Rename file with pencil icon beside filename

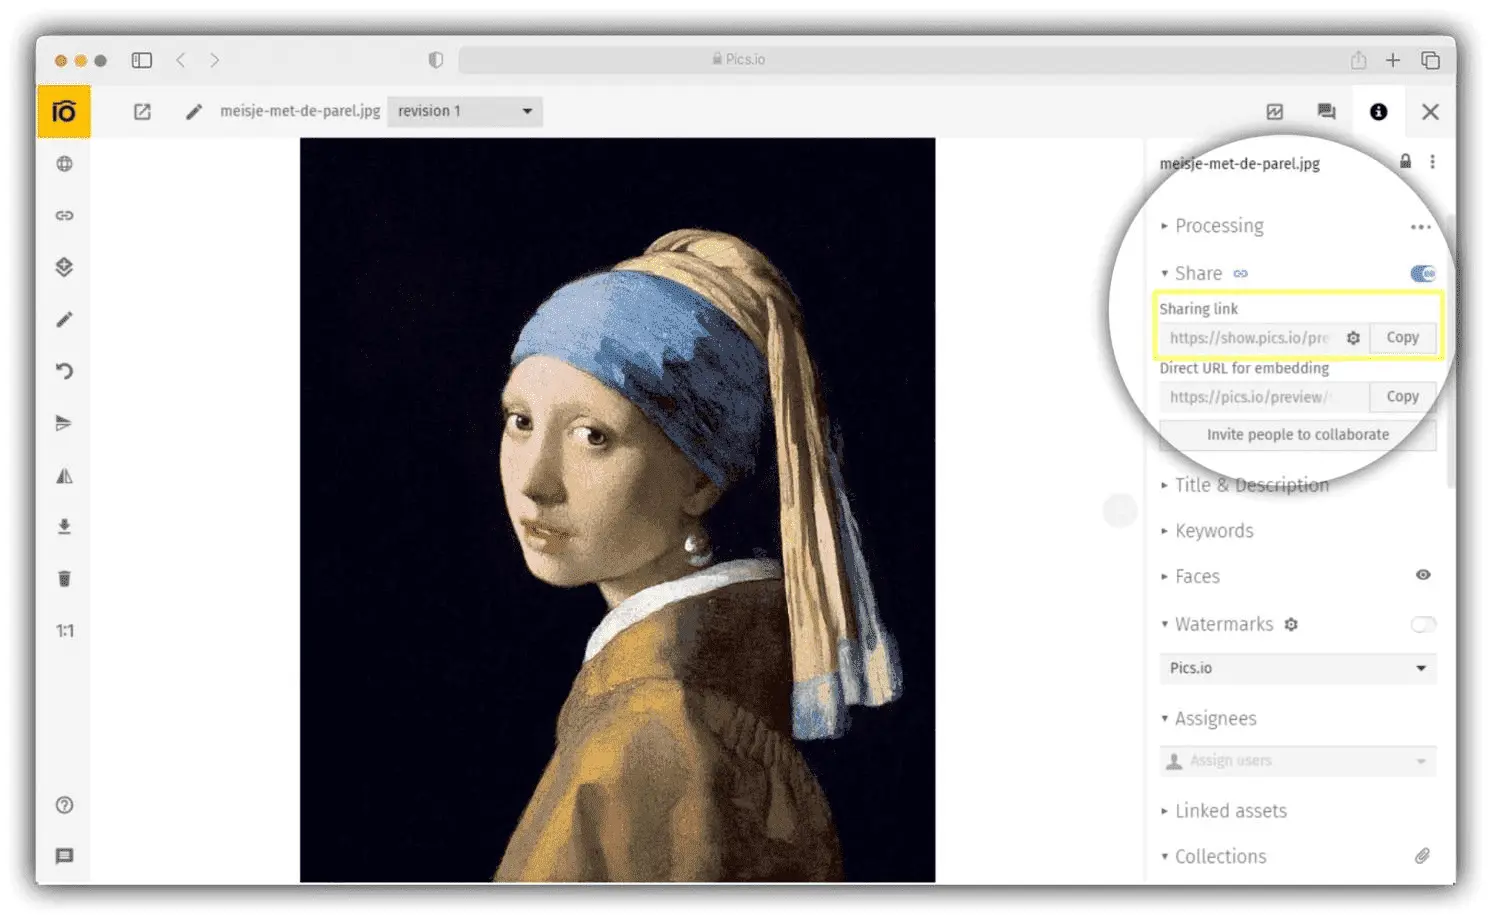[x=193, y=111]
